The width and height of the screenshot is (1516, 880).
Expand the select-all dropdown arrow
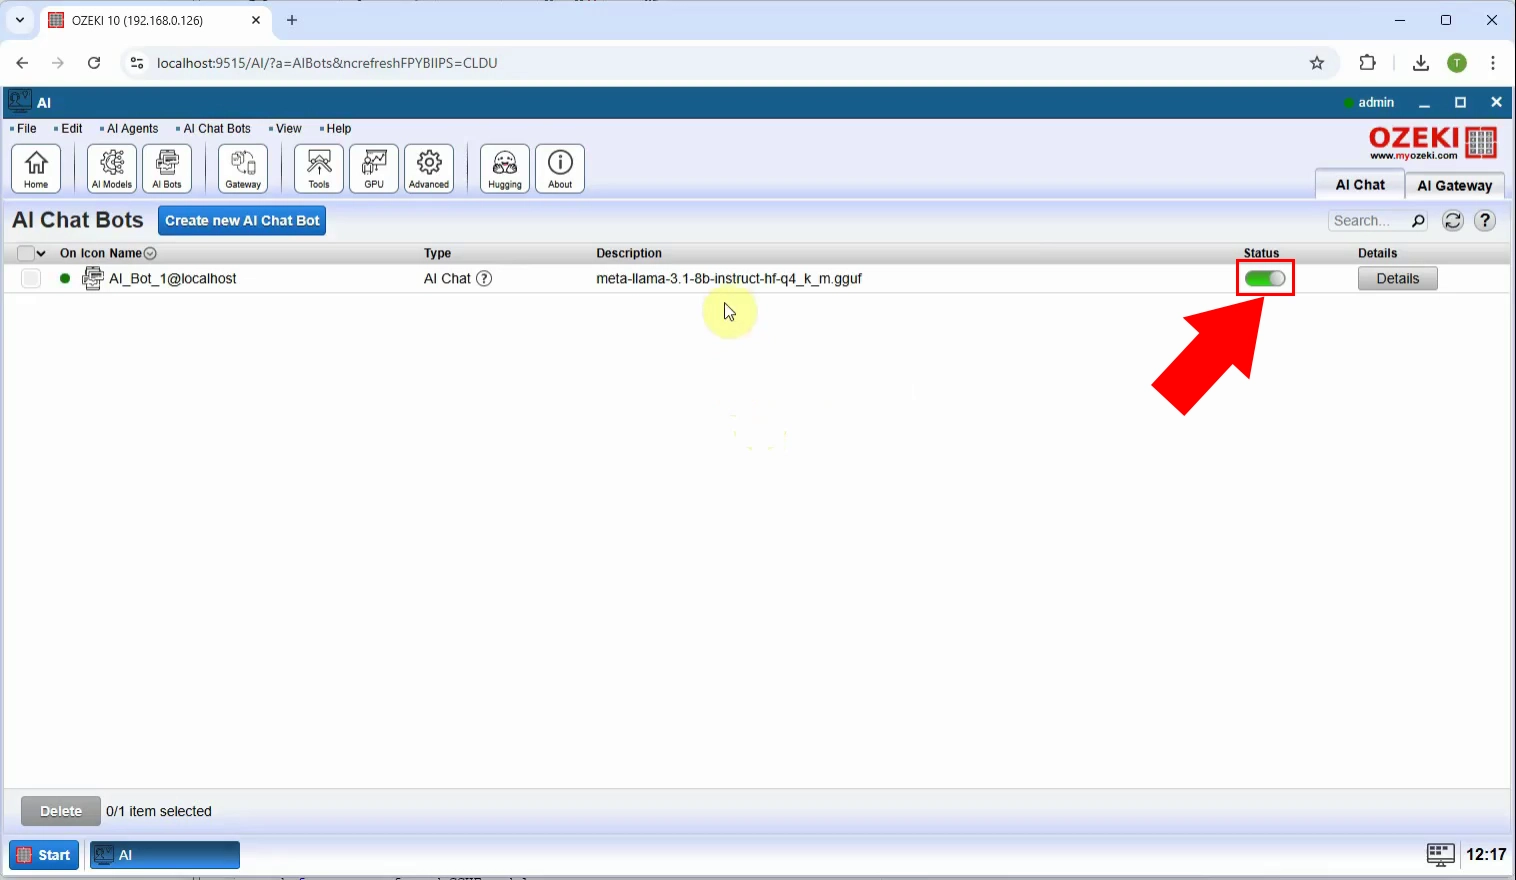[x=41, y=253]
